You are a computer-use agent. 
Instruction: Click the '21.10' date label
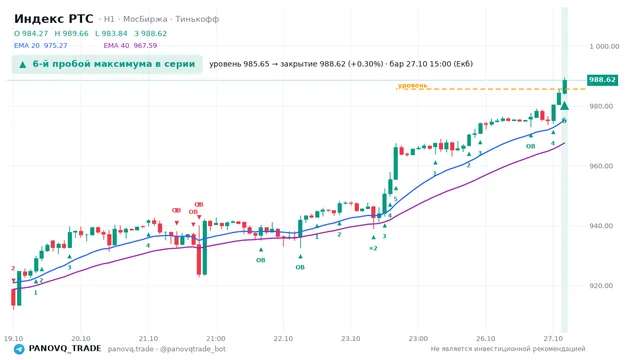click(x=148, y=338)
